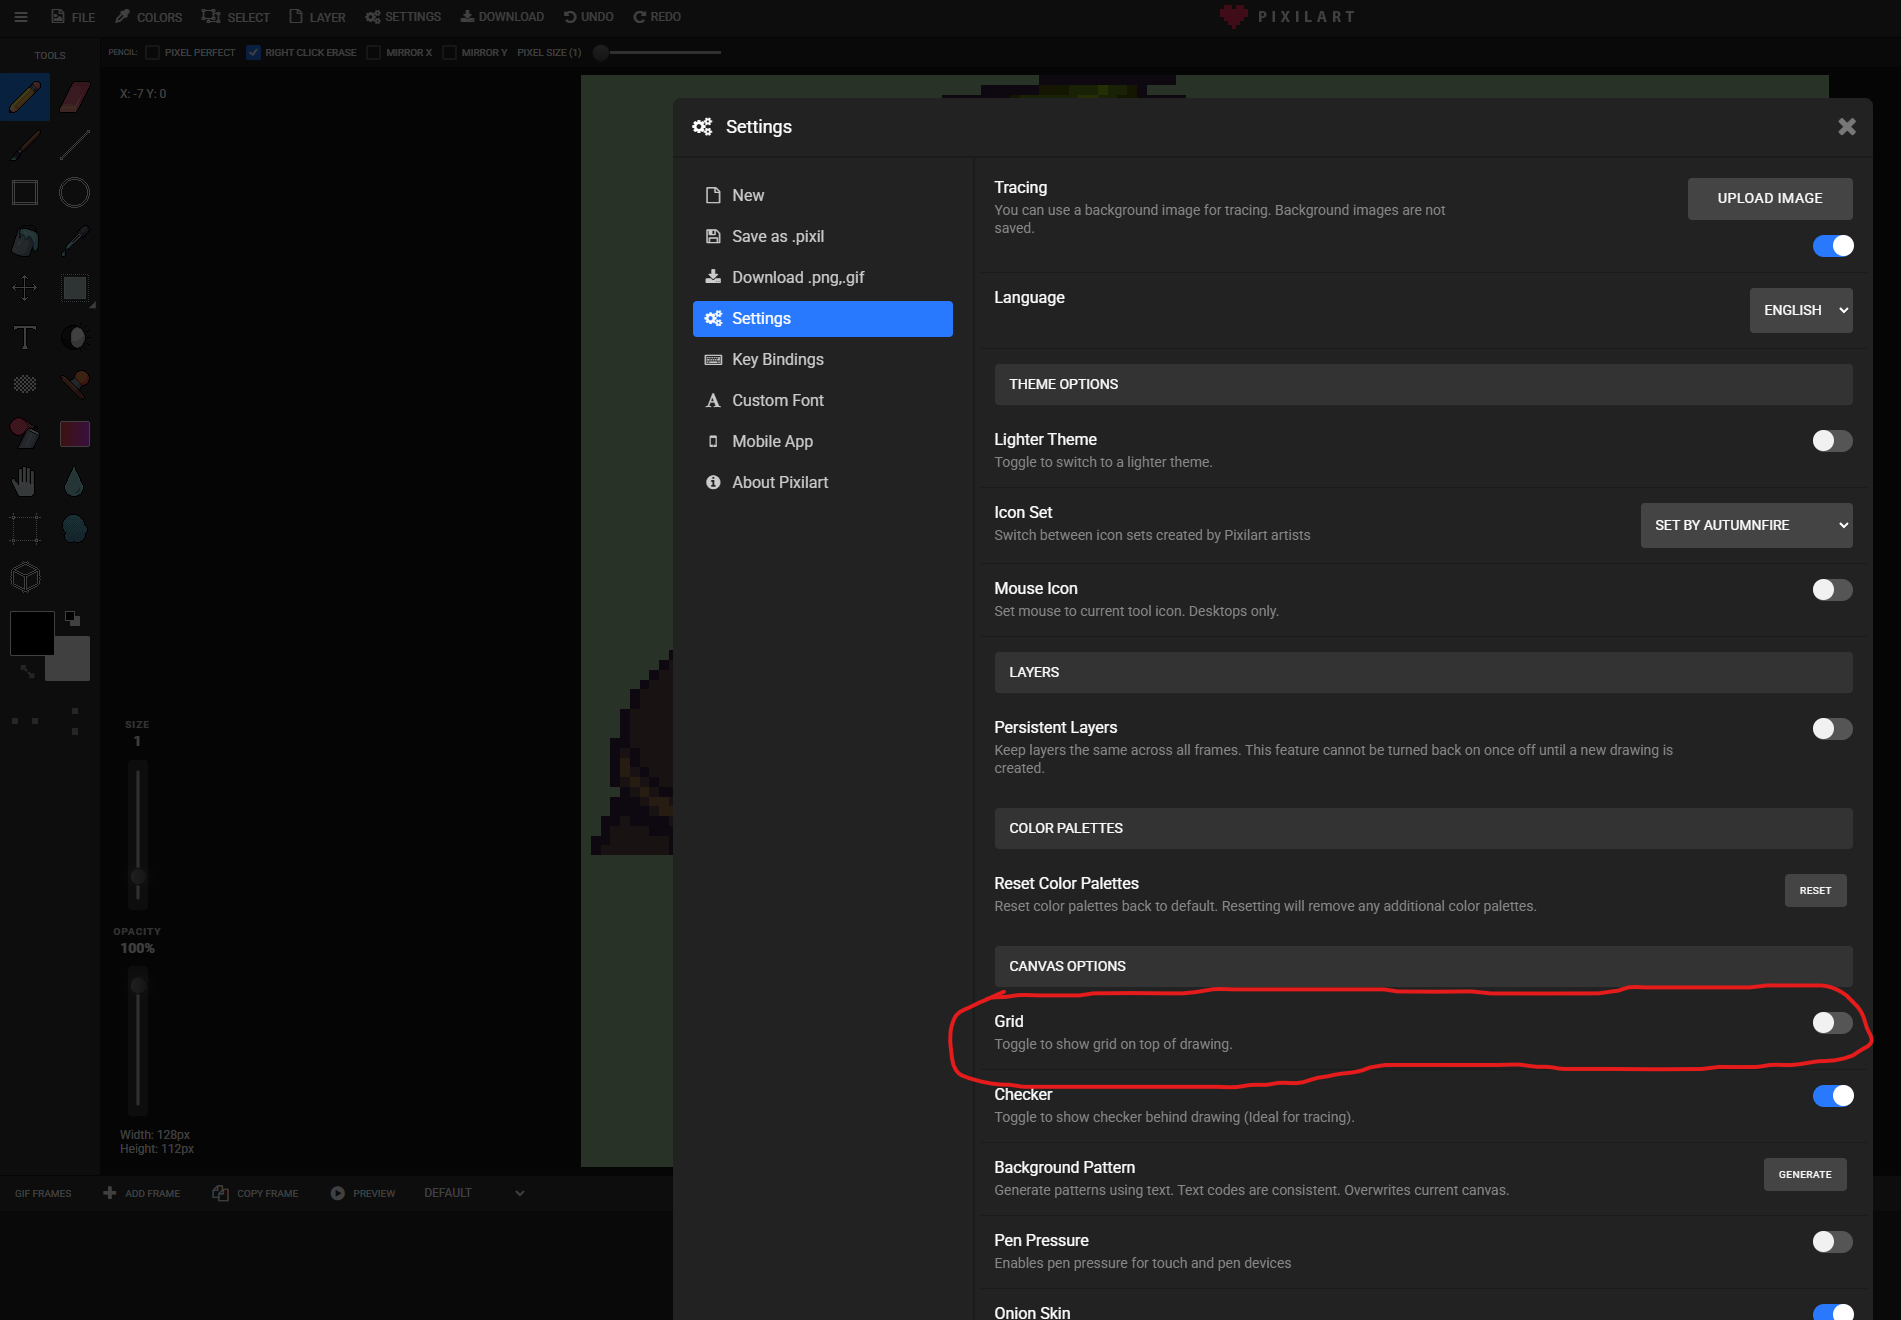
Task: Open the Language dropdown showing English
Action: click(1800, 311)
